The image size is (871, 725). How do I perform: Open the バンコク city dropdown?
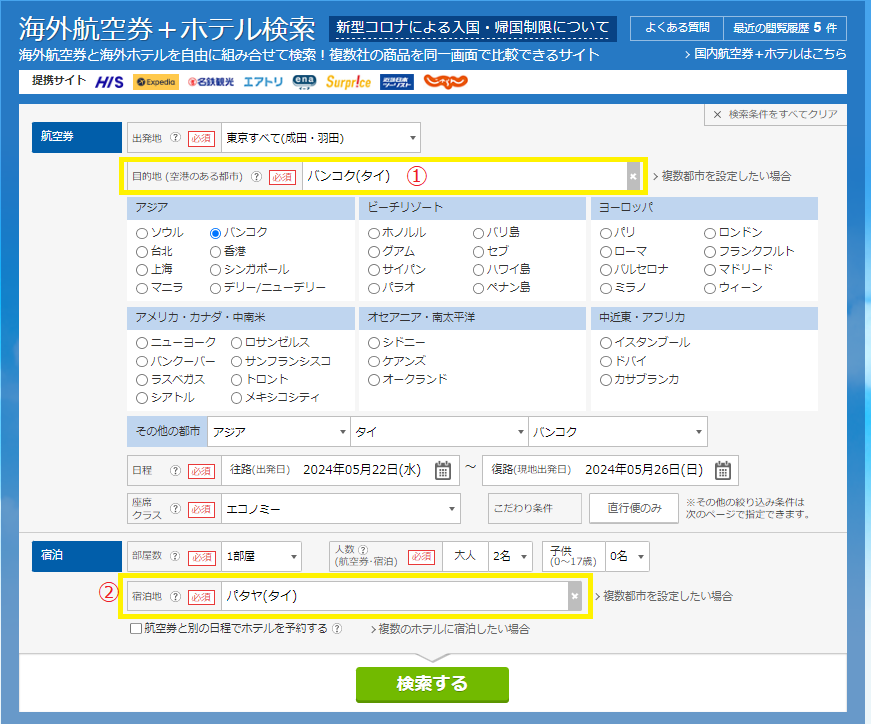point(618,432)
